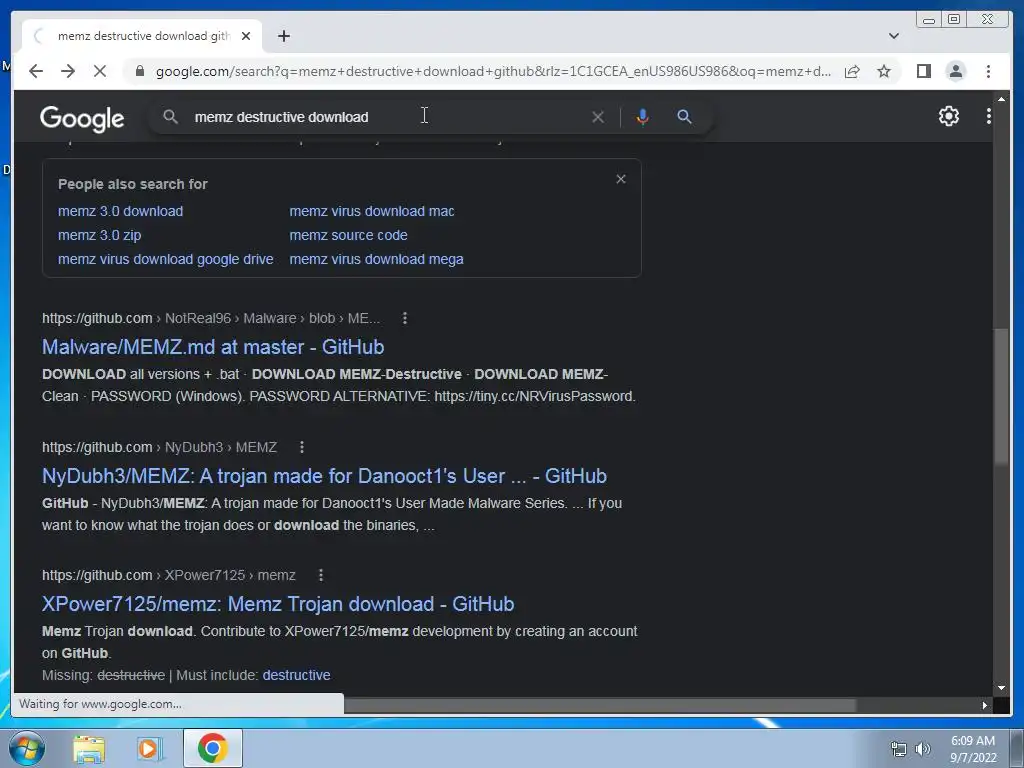Select the github.com XPower7125 memz breadcrumb
Viewport: 1024px width, 768px height.
[x=168, y=575]
